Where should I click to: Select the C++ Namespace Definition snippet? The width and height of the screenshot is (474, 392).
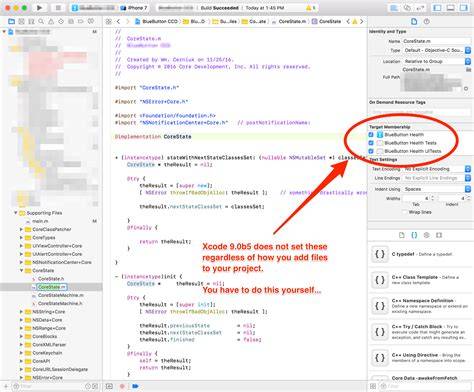(421, 306)
